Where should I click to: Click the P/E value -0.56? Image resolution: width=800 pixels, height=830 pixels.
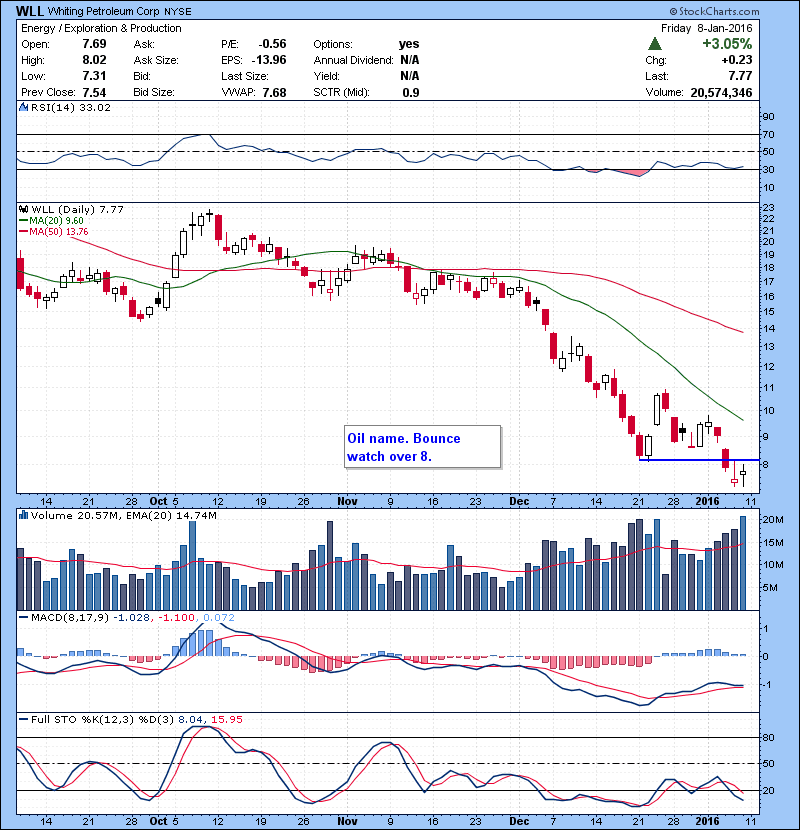tap(273, 44)
